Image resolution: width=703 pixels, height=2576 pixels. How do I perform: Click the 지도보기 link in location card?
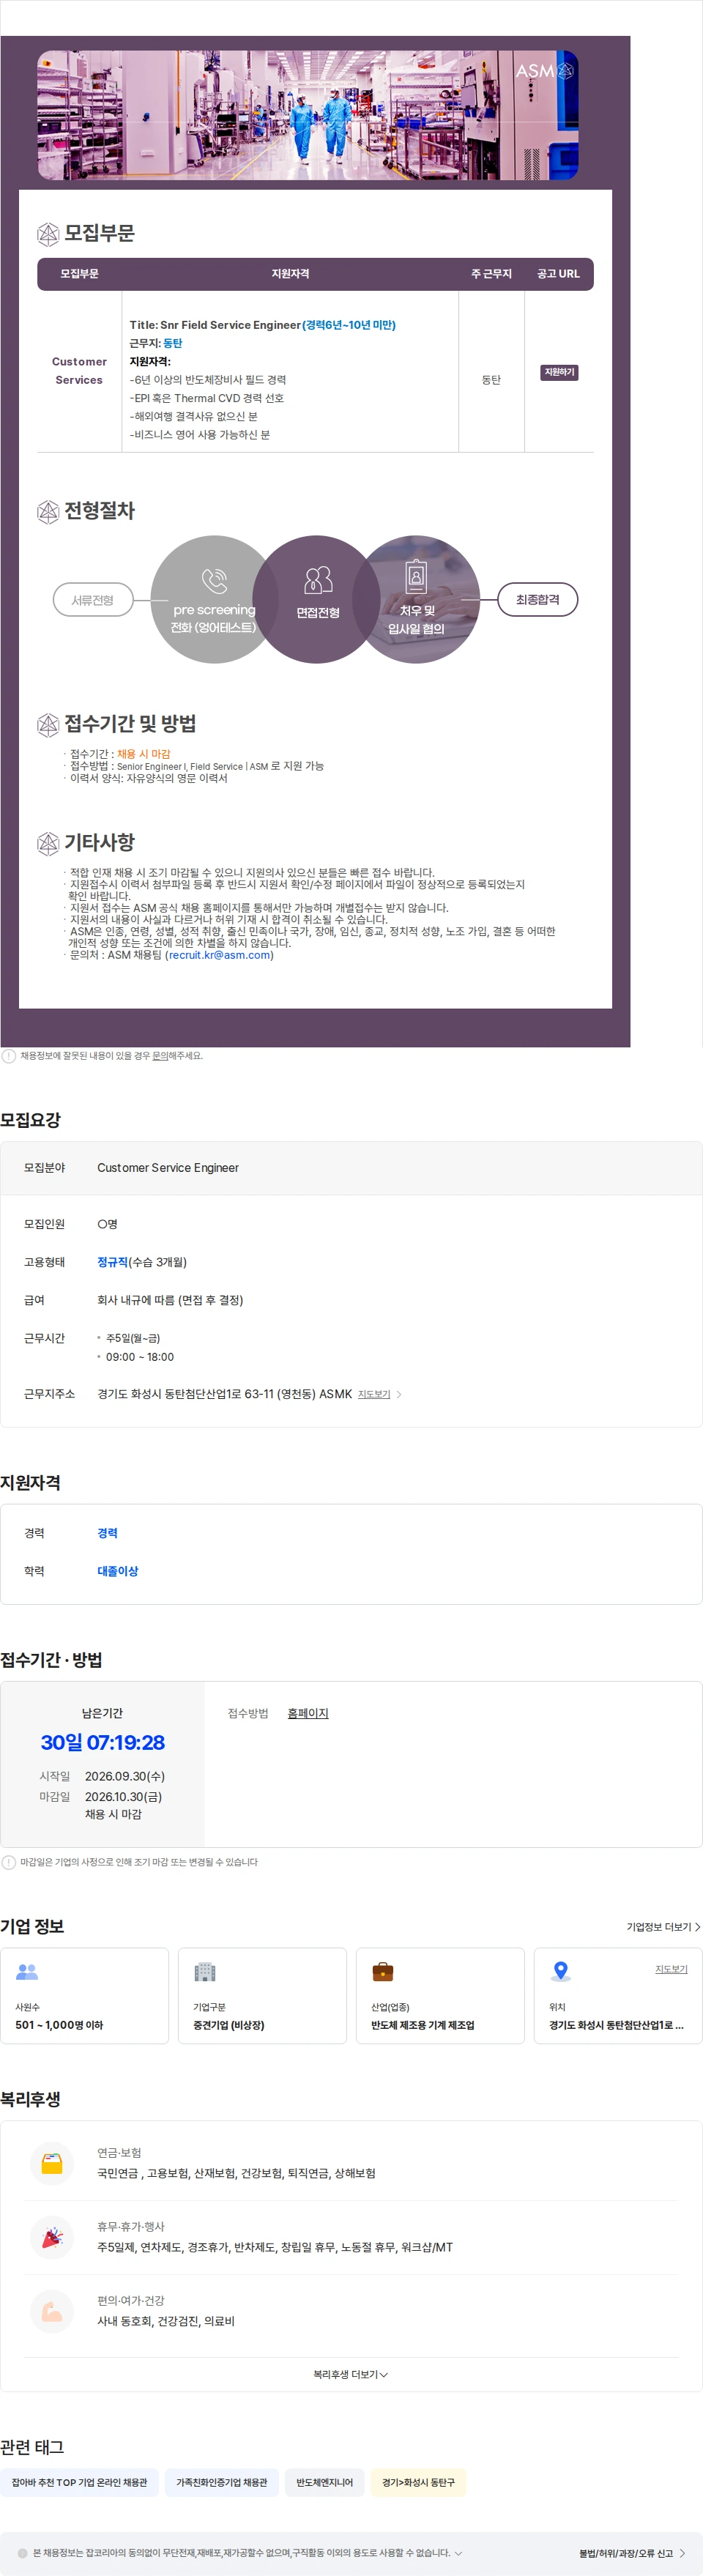pyautogui.click(x=671, y=1969)
